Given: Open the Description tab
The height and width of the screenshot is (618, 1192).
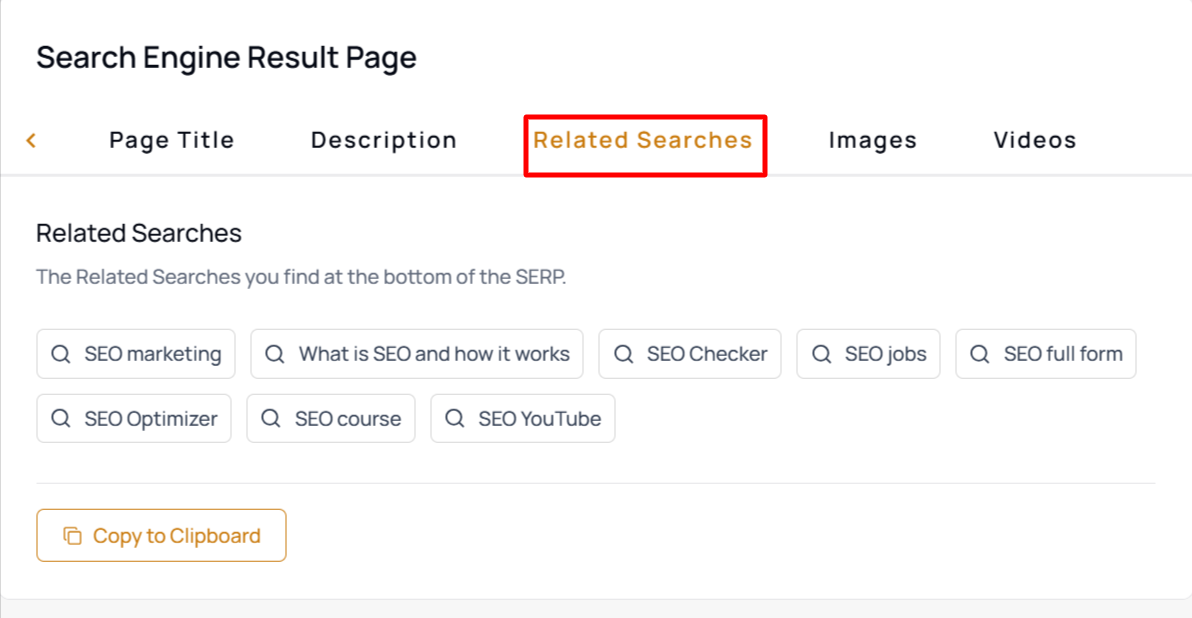Looking at the screenshot, I should click(x=384, y=140).
